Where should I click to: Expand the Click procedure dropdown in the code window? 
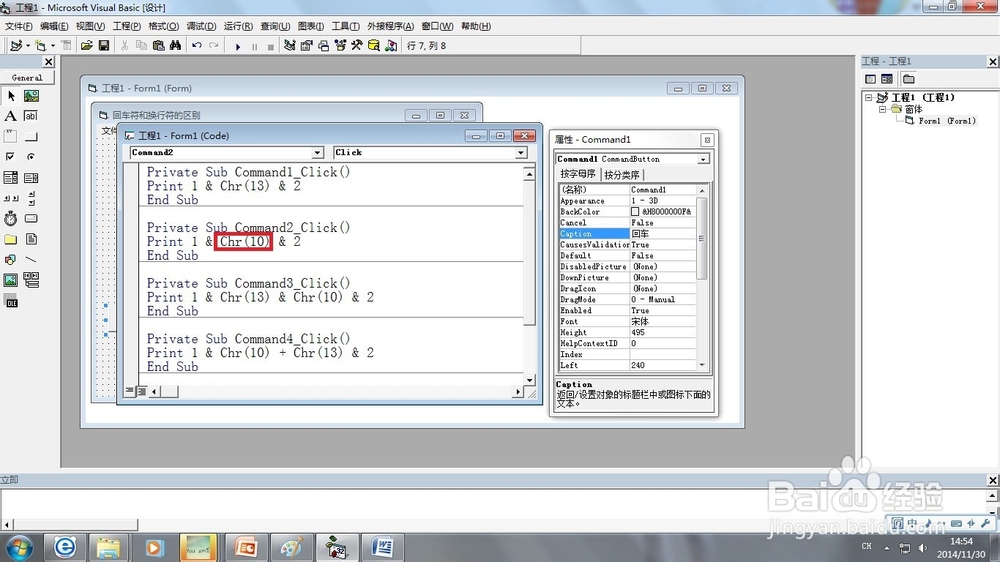click(521, 152)
